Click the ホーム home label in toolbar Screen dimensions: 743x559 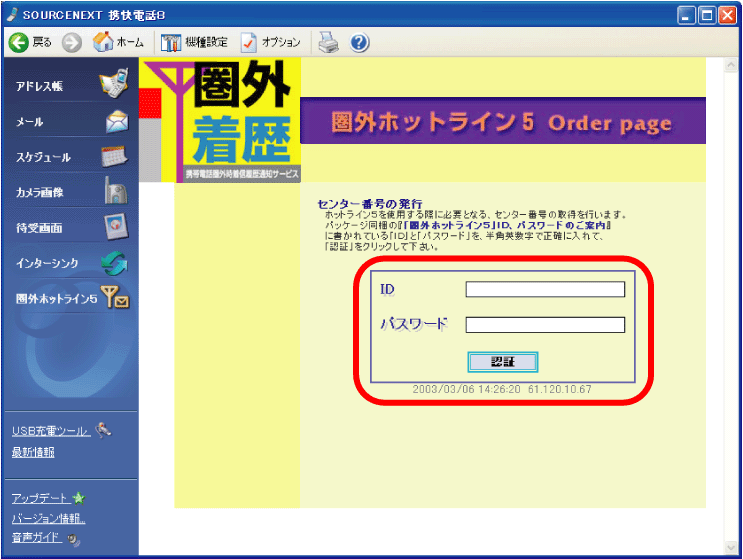[x=130, y=42]
